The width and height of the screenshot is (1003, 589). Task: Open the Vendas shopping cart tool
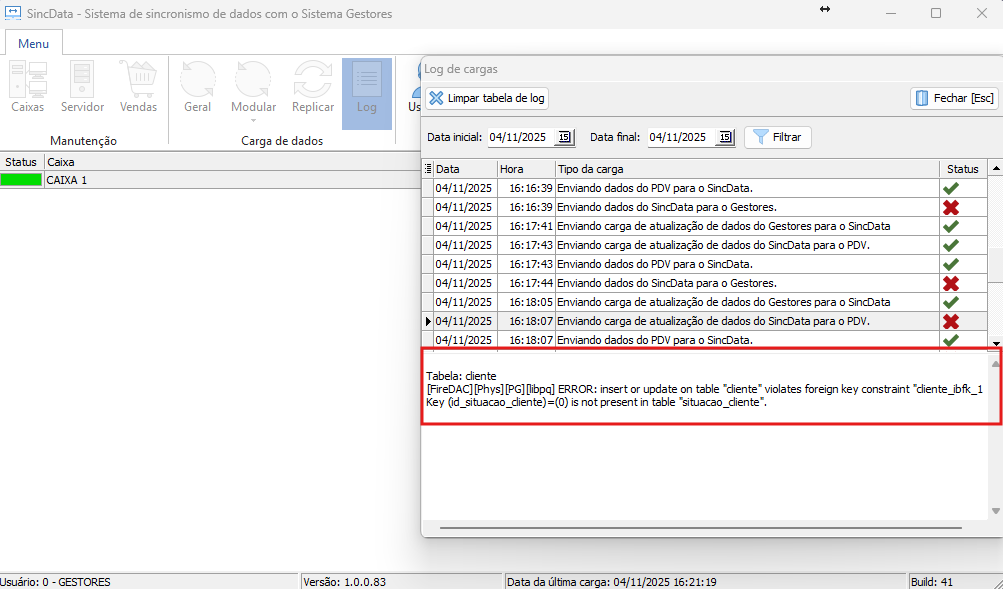click(138, 88)
